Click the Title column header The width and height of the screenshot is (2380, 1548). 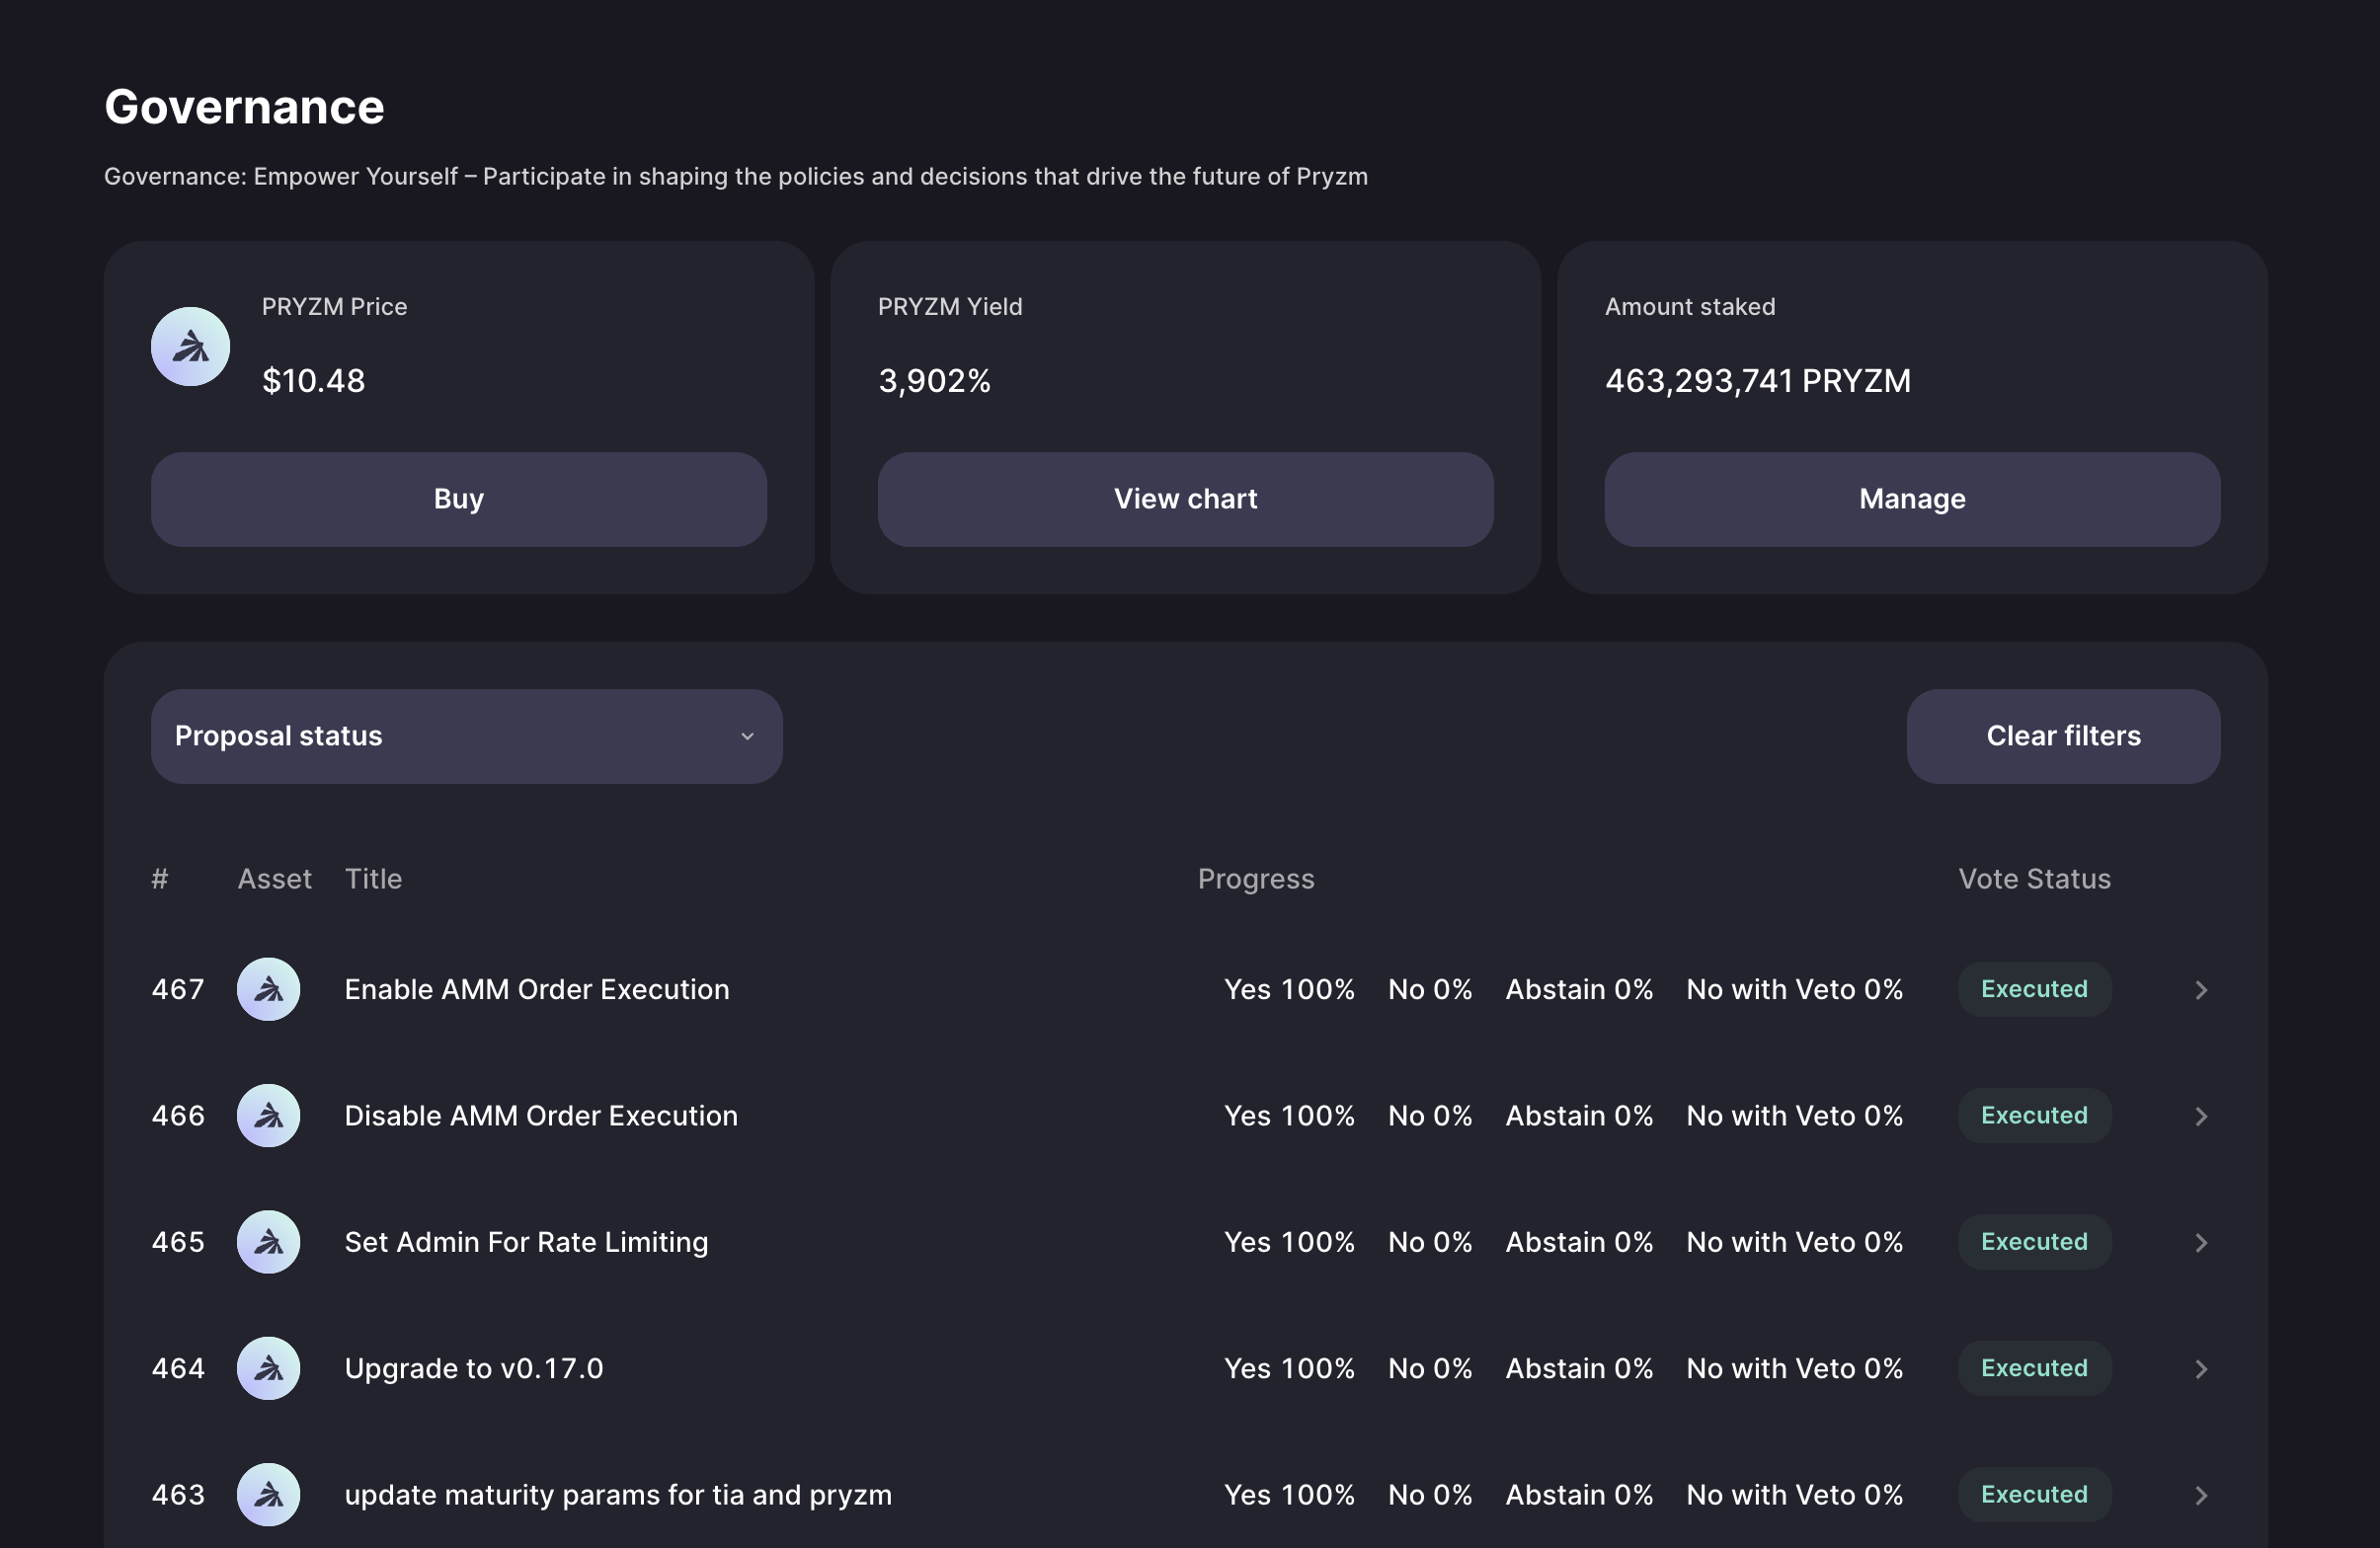pyautogui.click(x=373, y=878)
